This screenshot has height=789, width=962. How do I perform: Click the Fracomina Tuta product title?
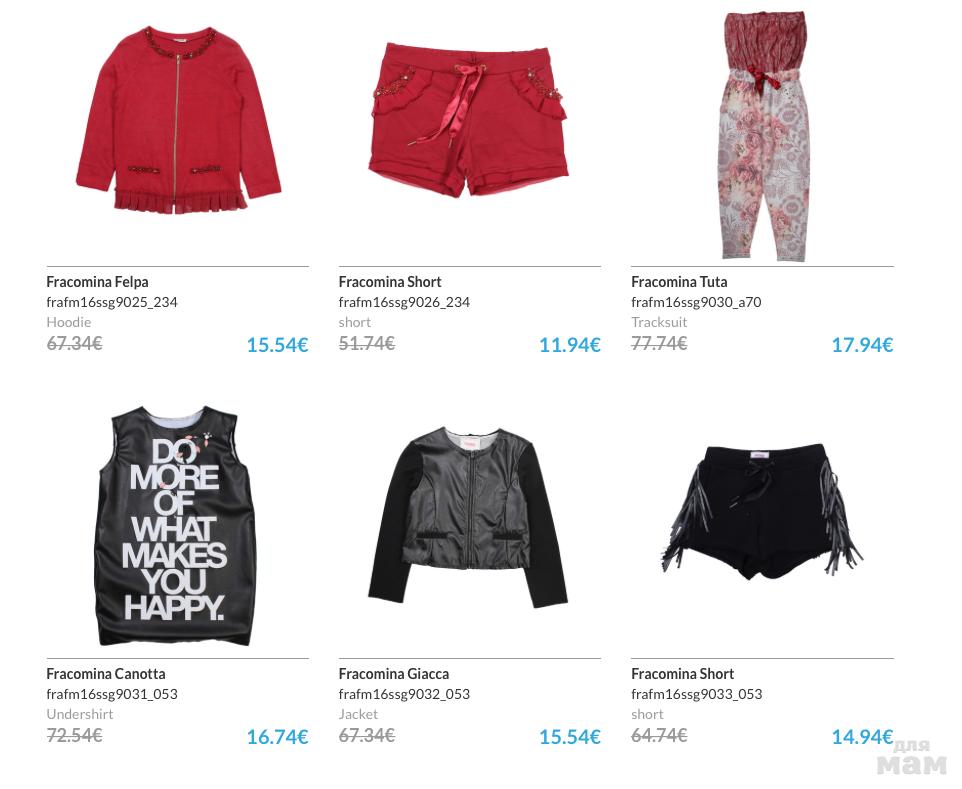tap(679, 282)
